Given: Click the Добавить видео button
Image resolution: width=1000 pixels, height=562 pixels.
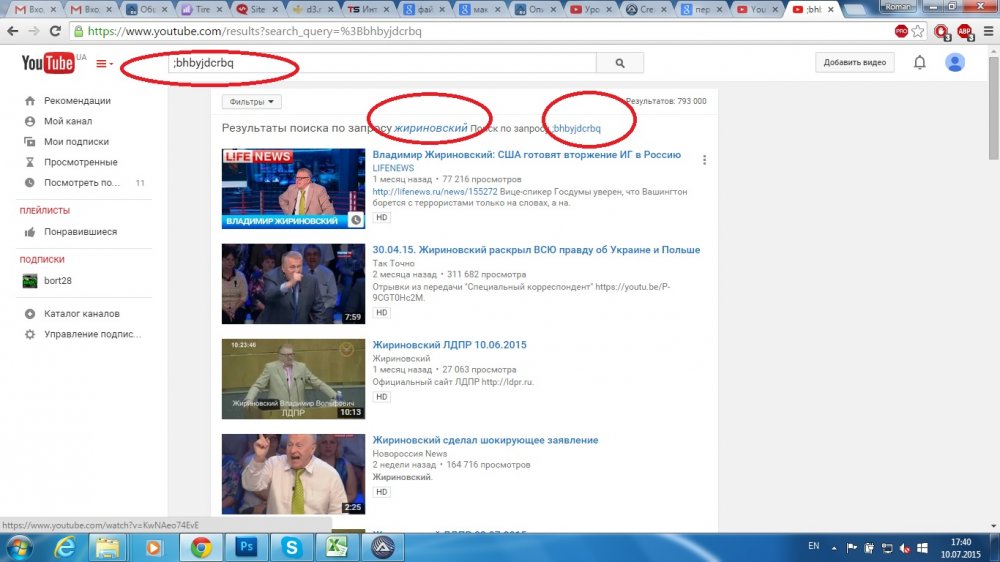Looking at the screenshot, I should point(854,63).
